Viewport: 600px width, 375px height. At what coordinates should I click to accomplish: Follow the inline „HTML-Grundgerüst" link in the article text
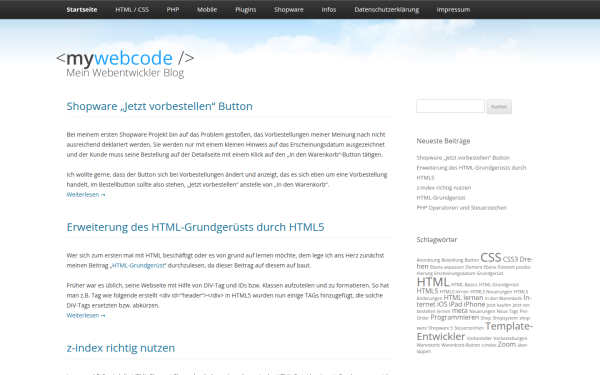[x=138, y=265]
